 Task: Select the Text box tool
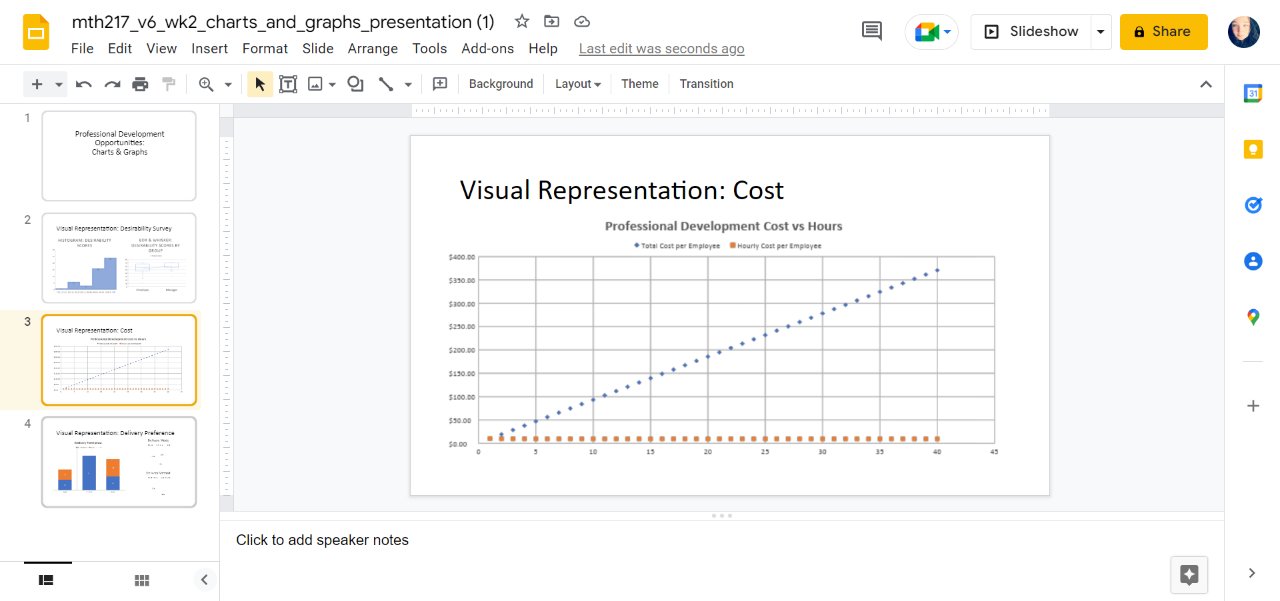pos(288,84)
